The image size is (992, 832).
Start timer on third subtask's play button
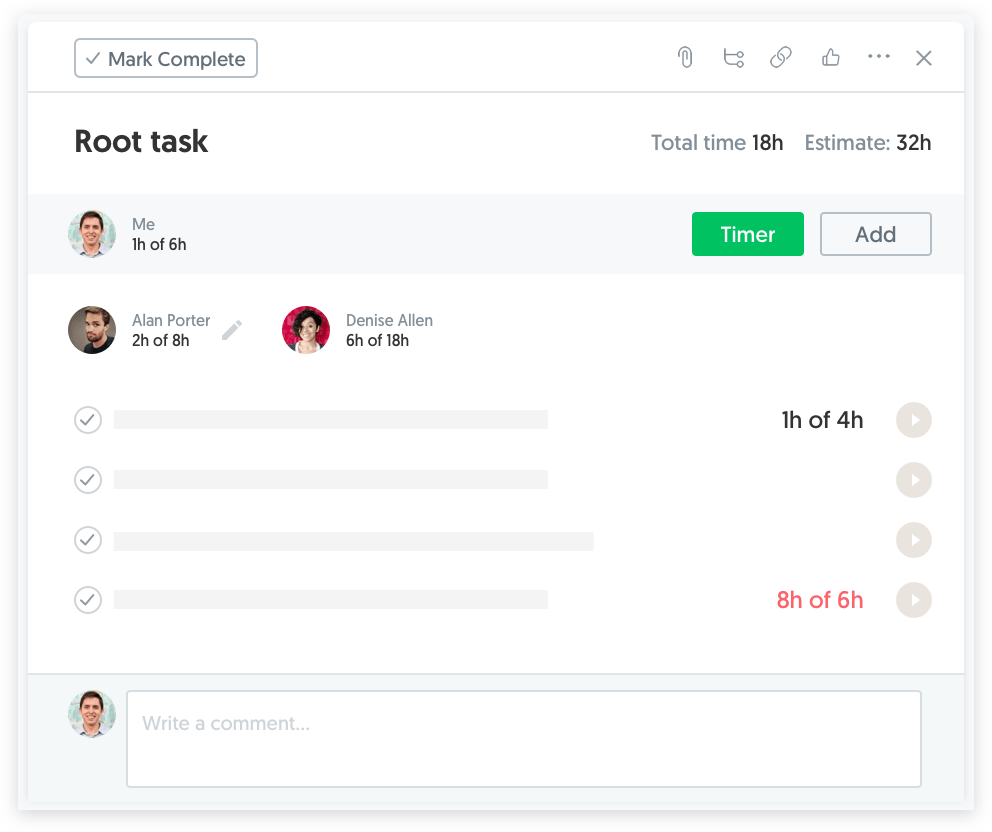tap(914, 540)
